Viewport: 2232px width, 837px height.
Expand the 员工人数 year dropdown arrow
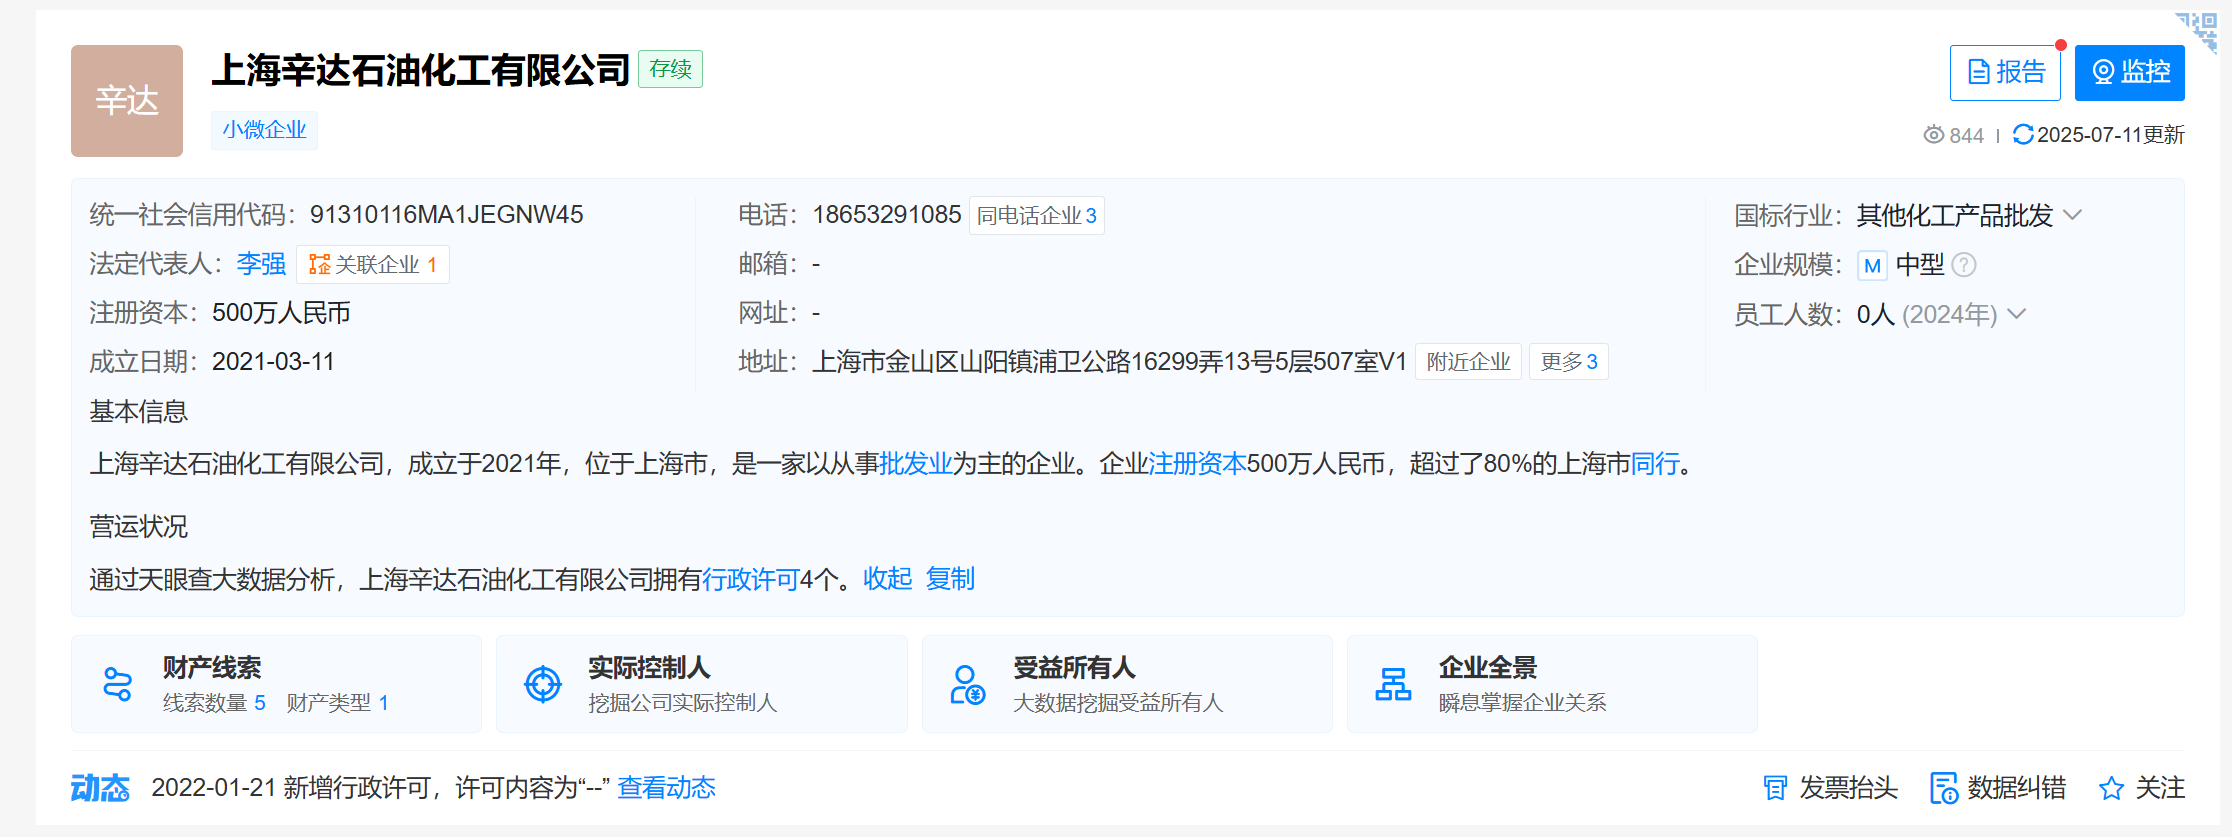point(2017,314)
